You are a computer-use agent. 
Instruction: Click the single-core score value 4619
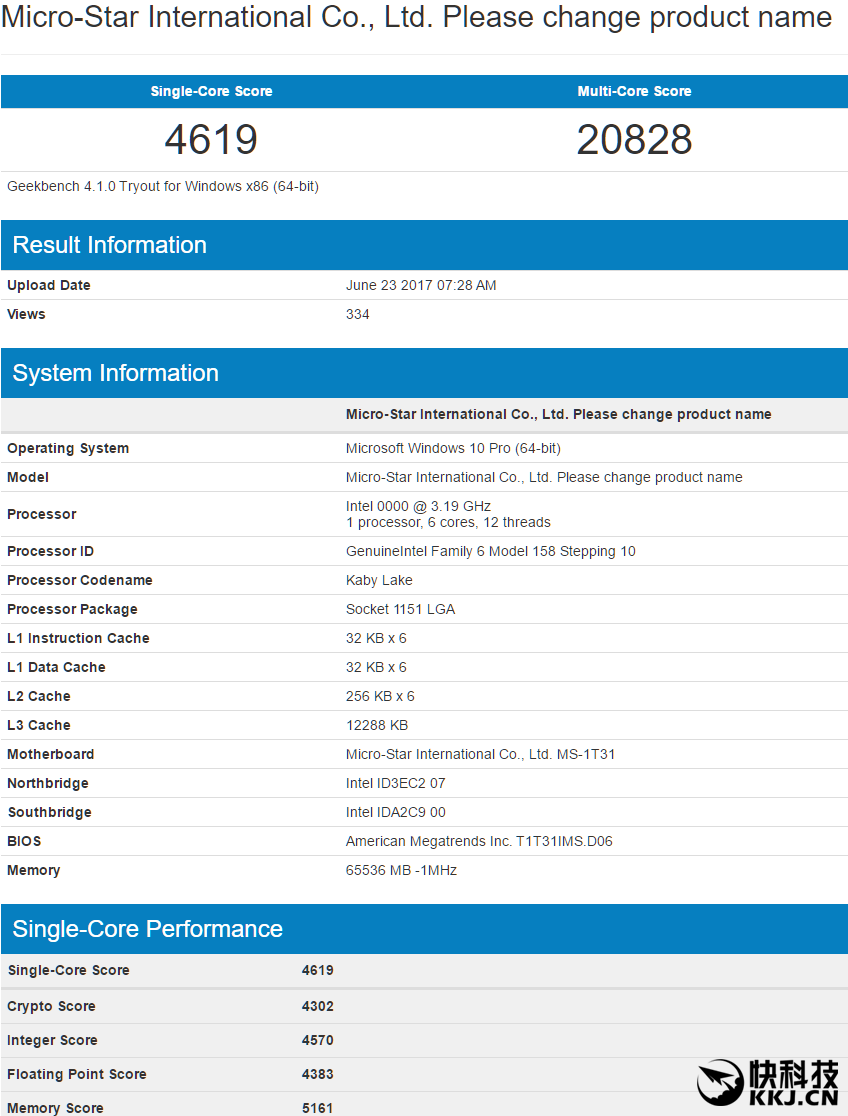(211, 139)
